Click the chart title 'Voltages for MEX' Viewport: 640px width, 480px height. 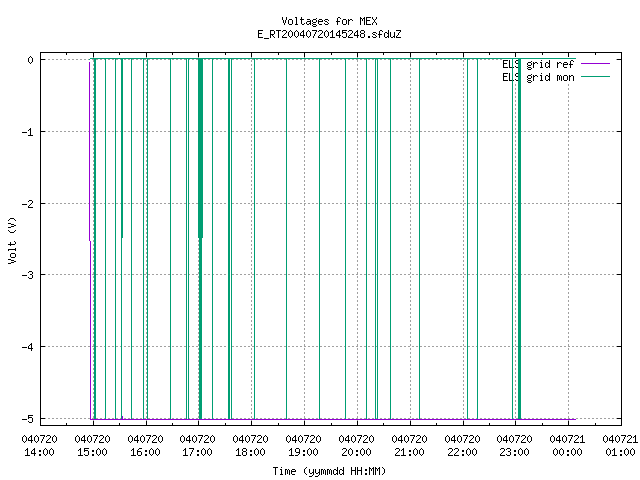pos(329,21)
